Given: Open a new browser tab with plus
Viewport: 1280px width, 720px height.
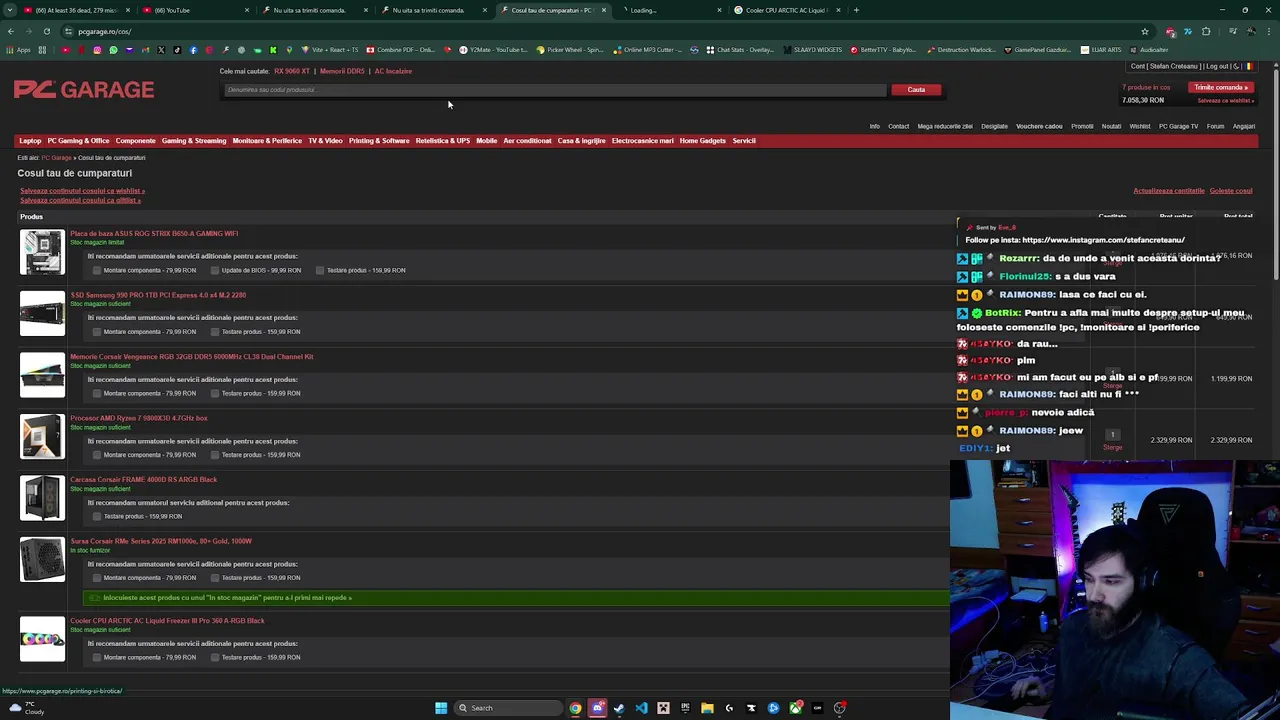Looking at the screenshot, I should (x=856, y=10).
